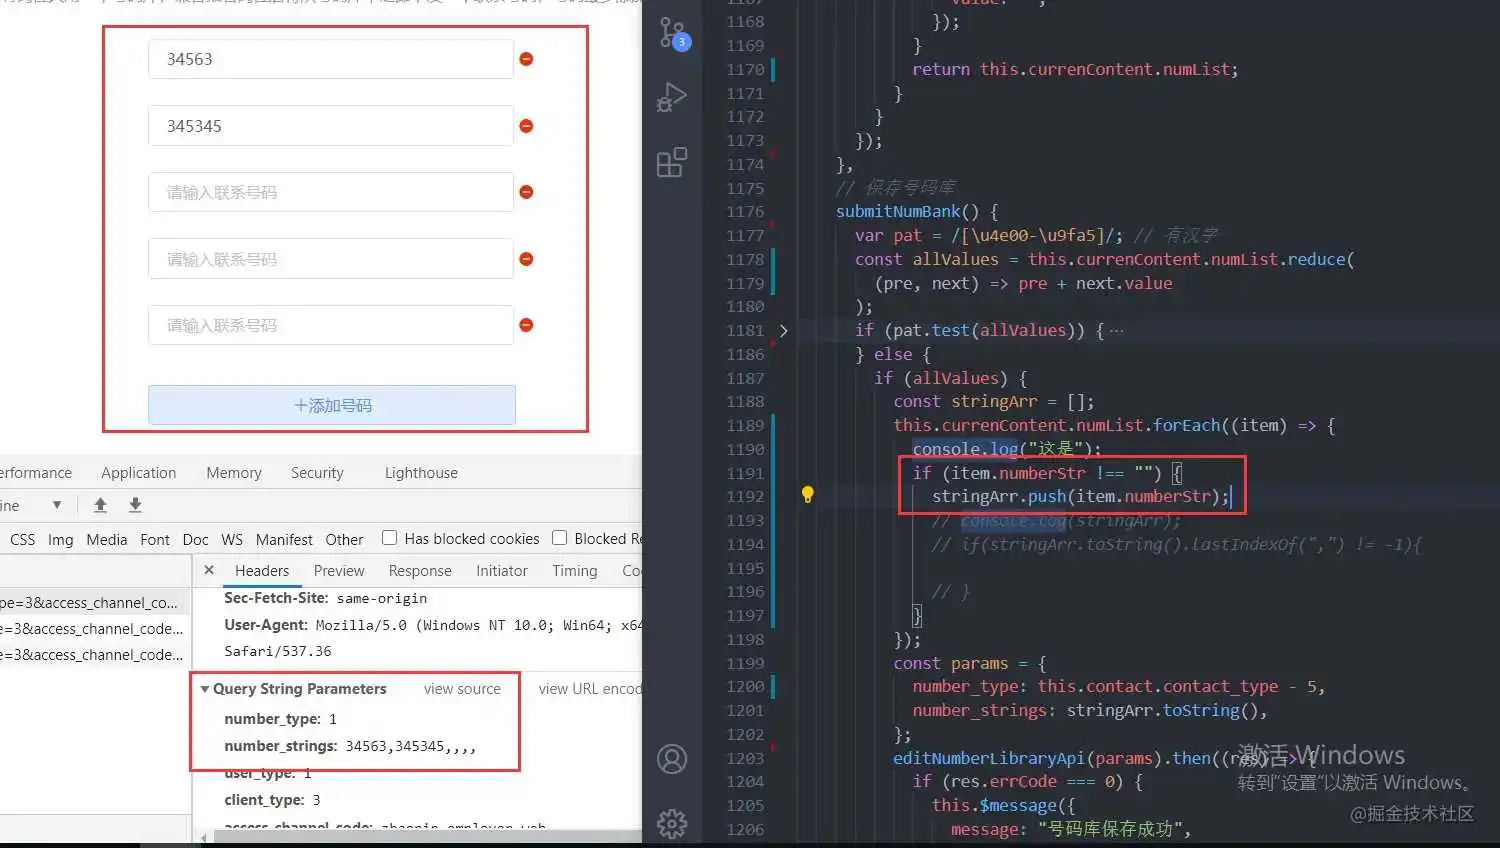Filter requests by Other type
Screen dimensions: 1500x848
344,539
